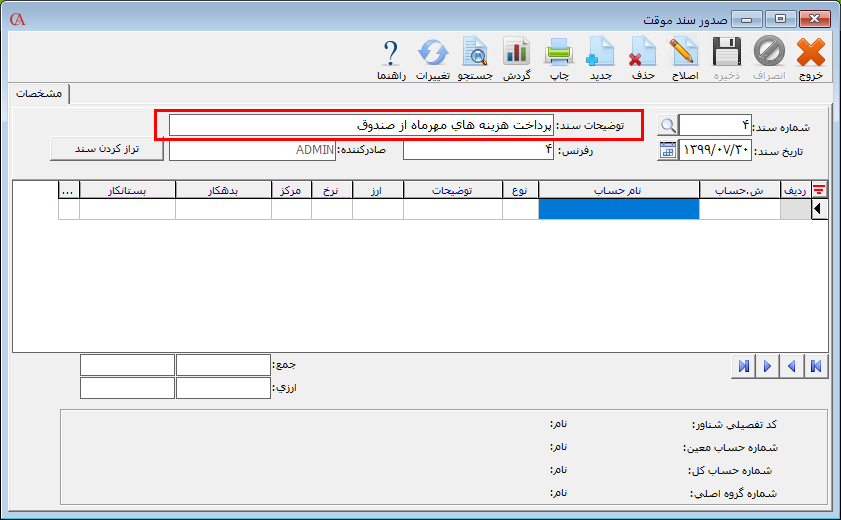Click the first row ش.حساب cell
The height and width of the screenshot is (520, 841).
coord(740,209)
